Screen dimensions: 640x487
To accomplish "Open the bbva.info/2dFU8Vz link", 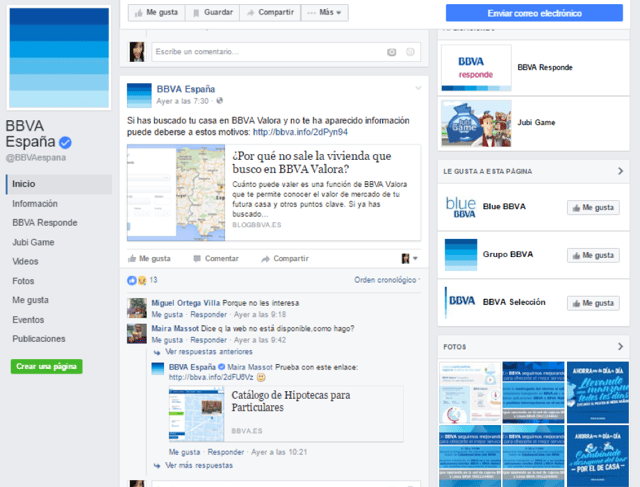I will (x=211, y=378).
